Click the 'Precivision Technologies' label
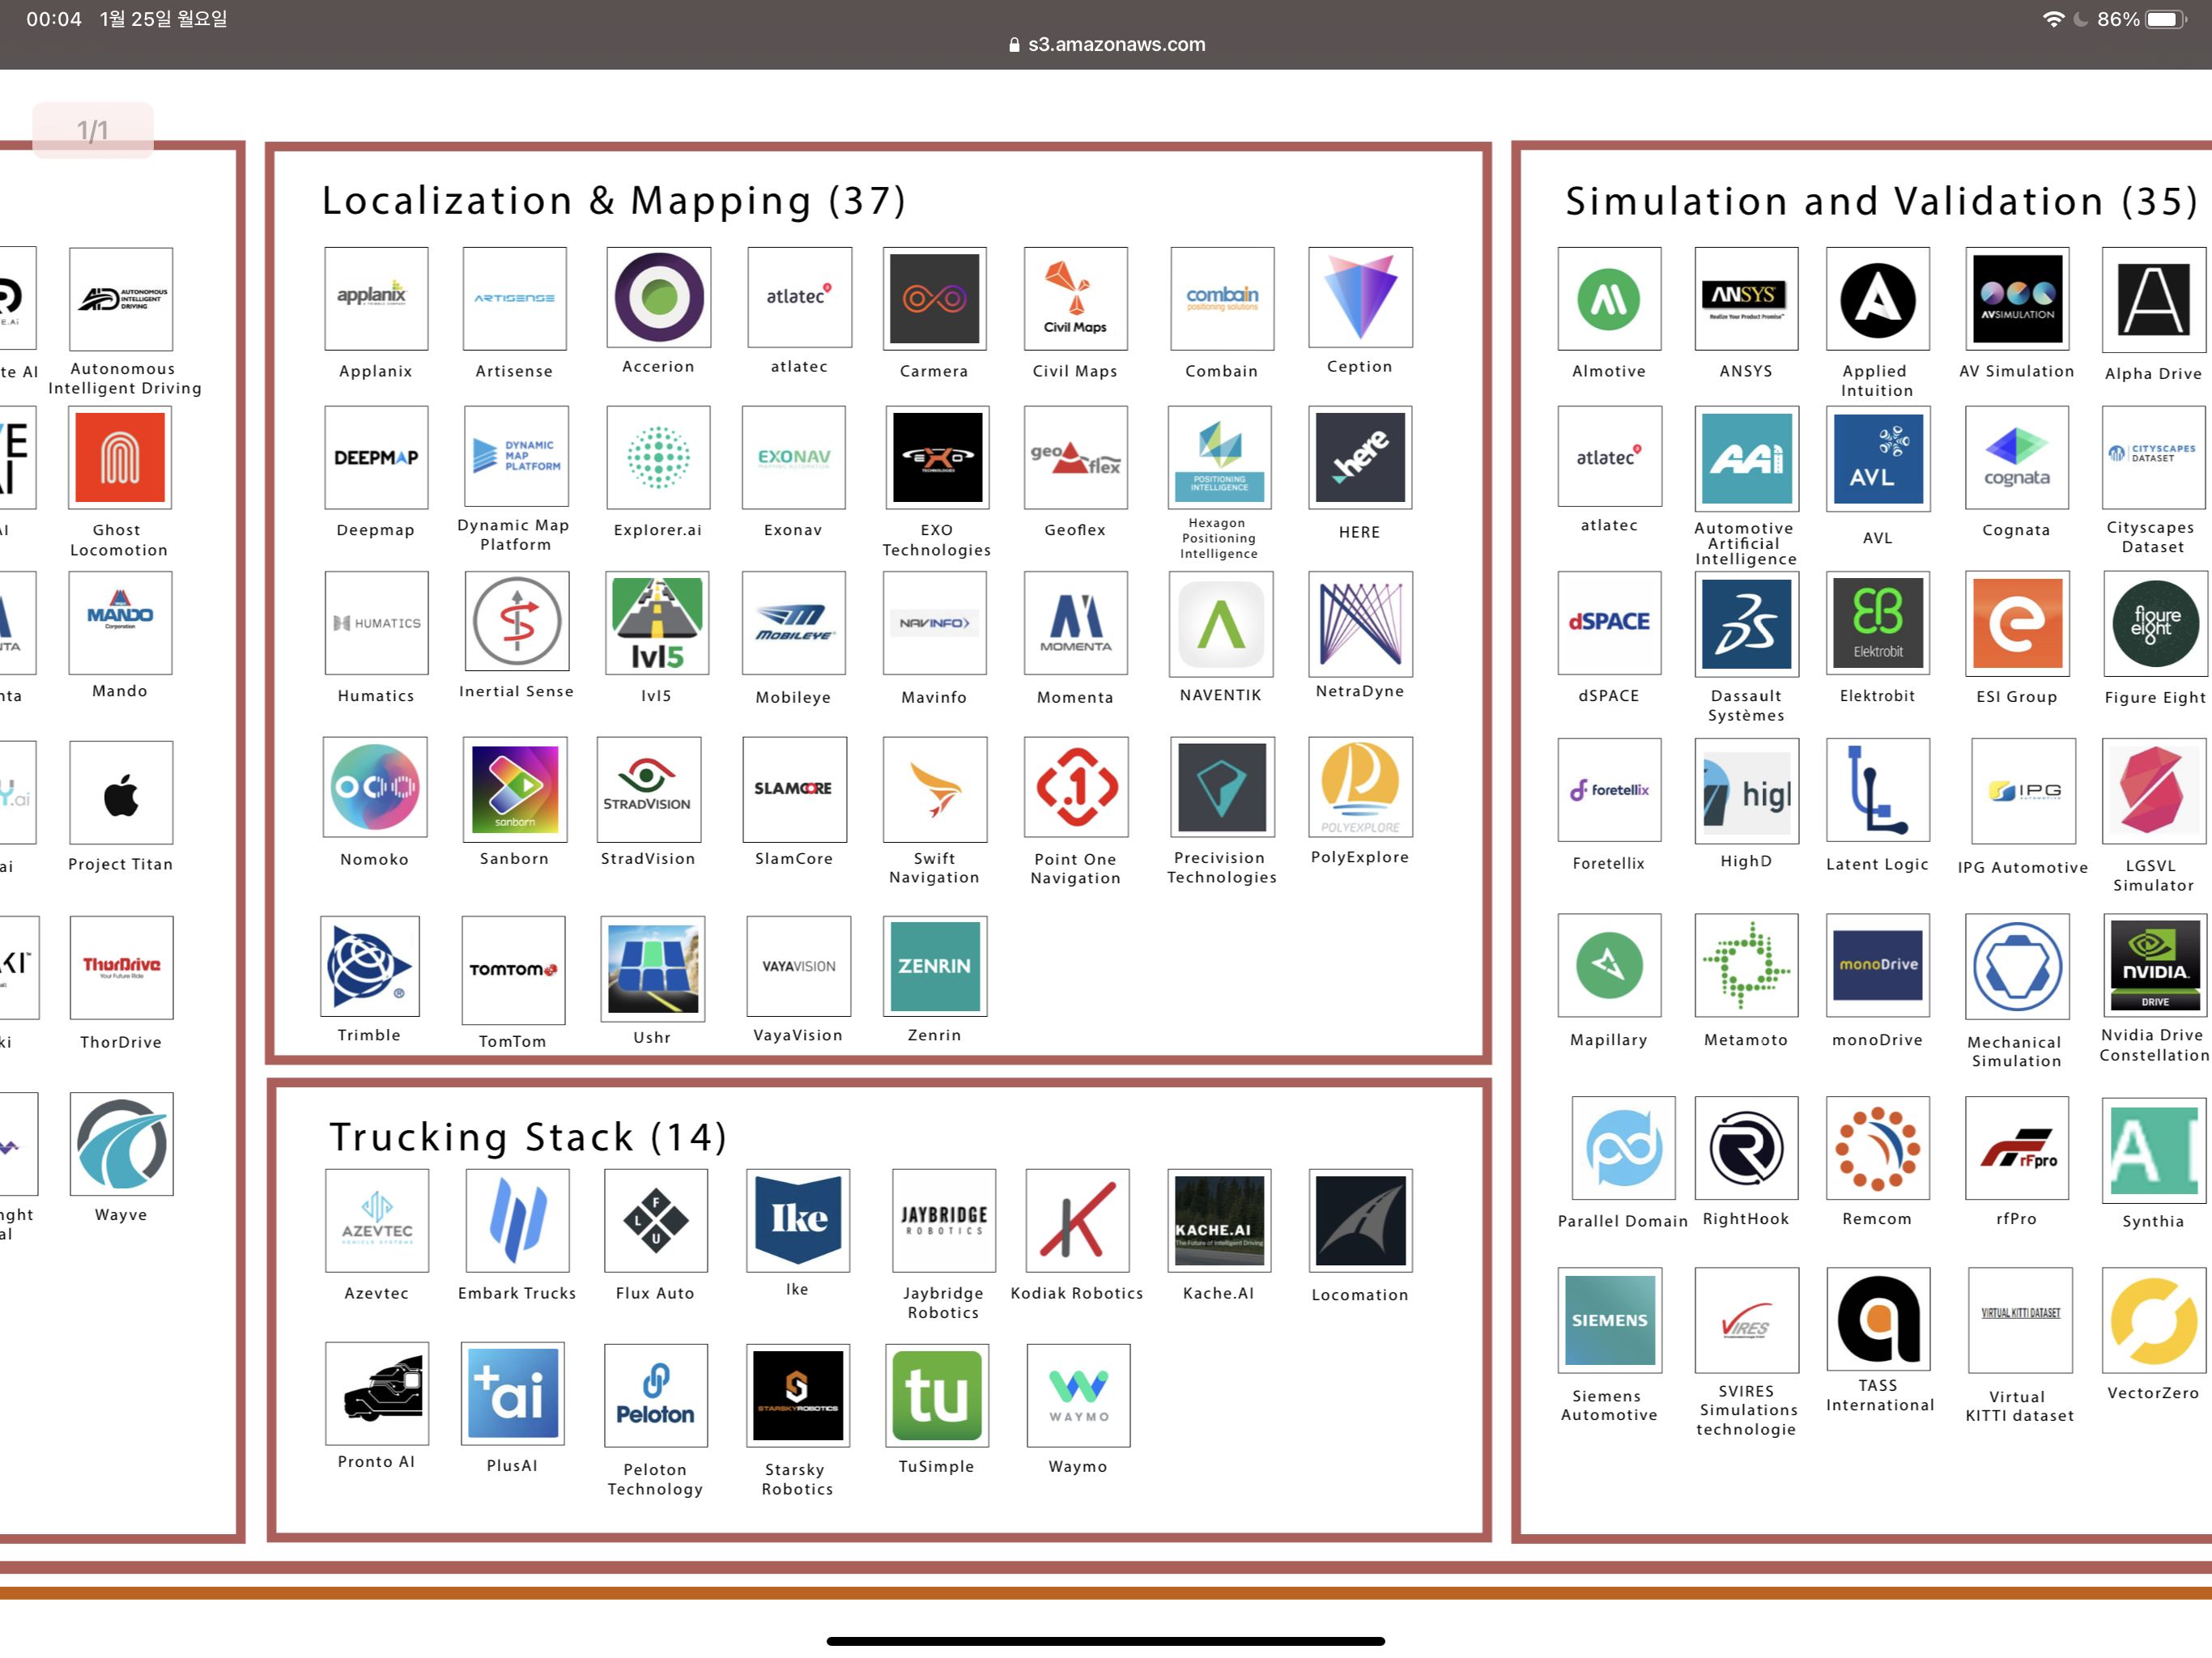 (x=1221, y=867)
